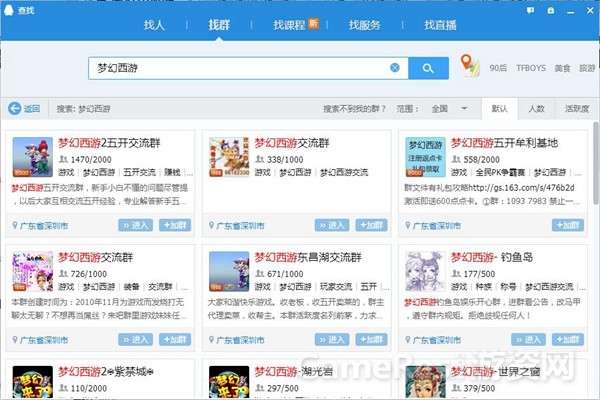The width and height of the screenshot is (600, 400).
Task: Open the feedback icon in title bar
Action: pos(530,10)
